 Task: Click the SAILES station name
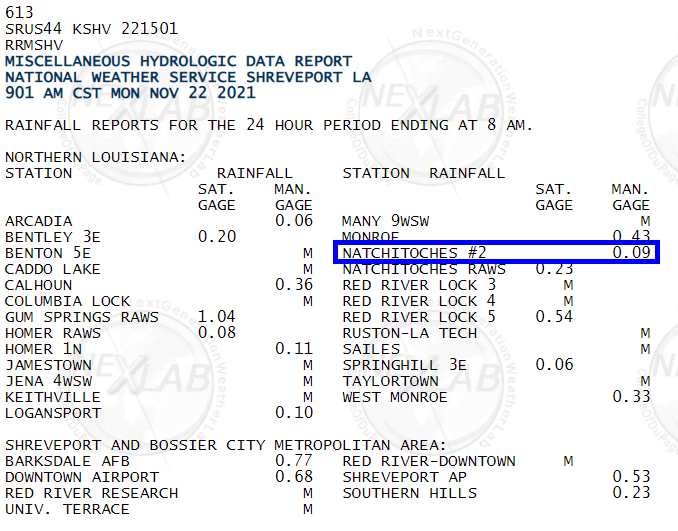[x=371, y=349]
